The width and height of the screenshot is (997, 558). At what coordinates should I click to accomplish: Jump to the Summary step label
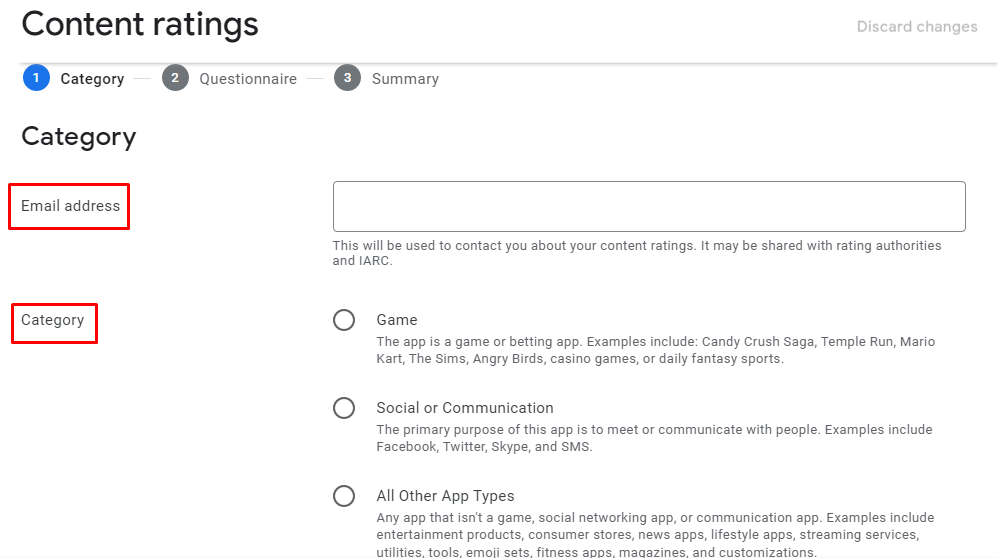[x=405, y=79]
